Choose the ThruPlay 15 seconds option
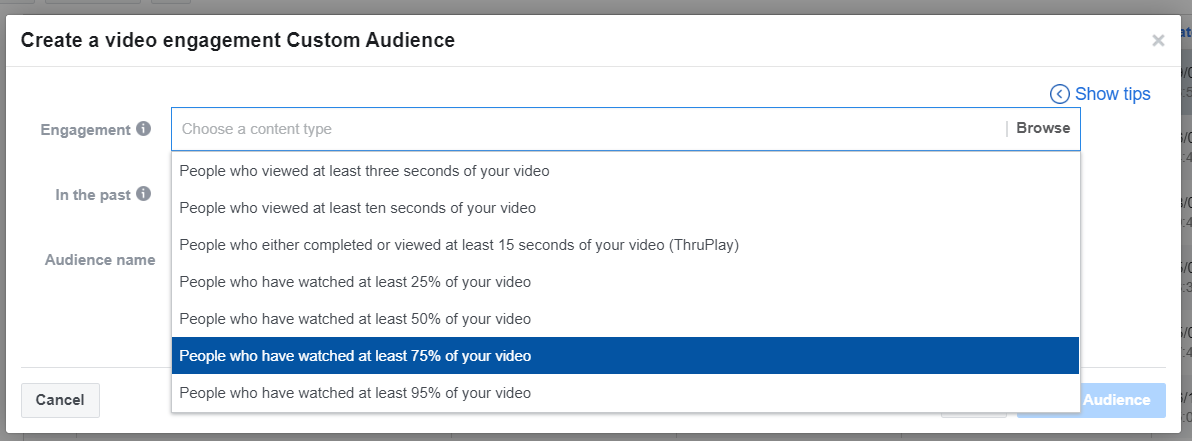Image resolution: width=1192 pixels, height=441 pixels. coord(625,245)
